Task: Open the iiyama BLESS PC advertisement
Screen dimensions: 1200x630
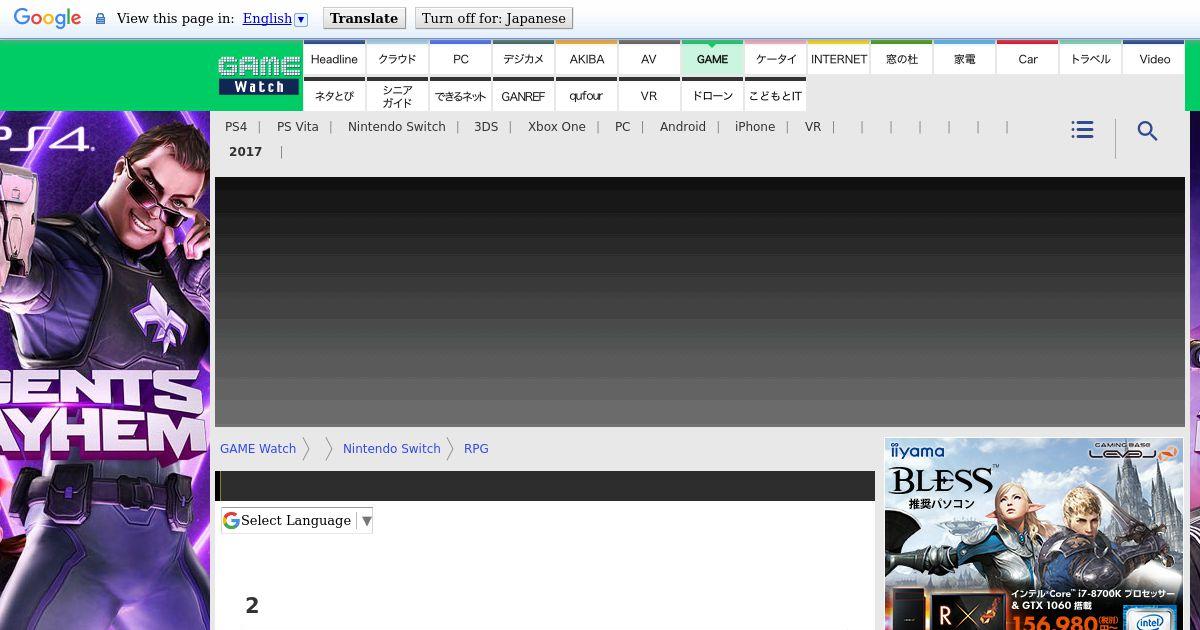Action: (x=1034, y=534)
